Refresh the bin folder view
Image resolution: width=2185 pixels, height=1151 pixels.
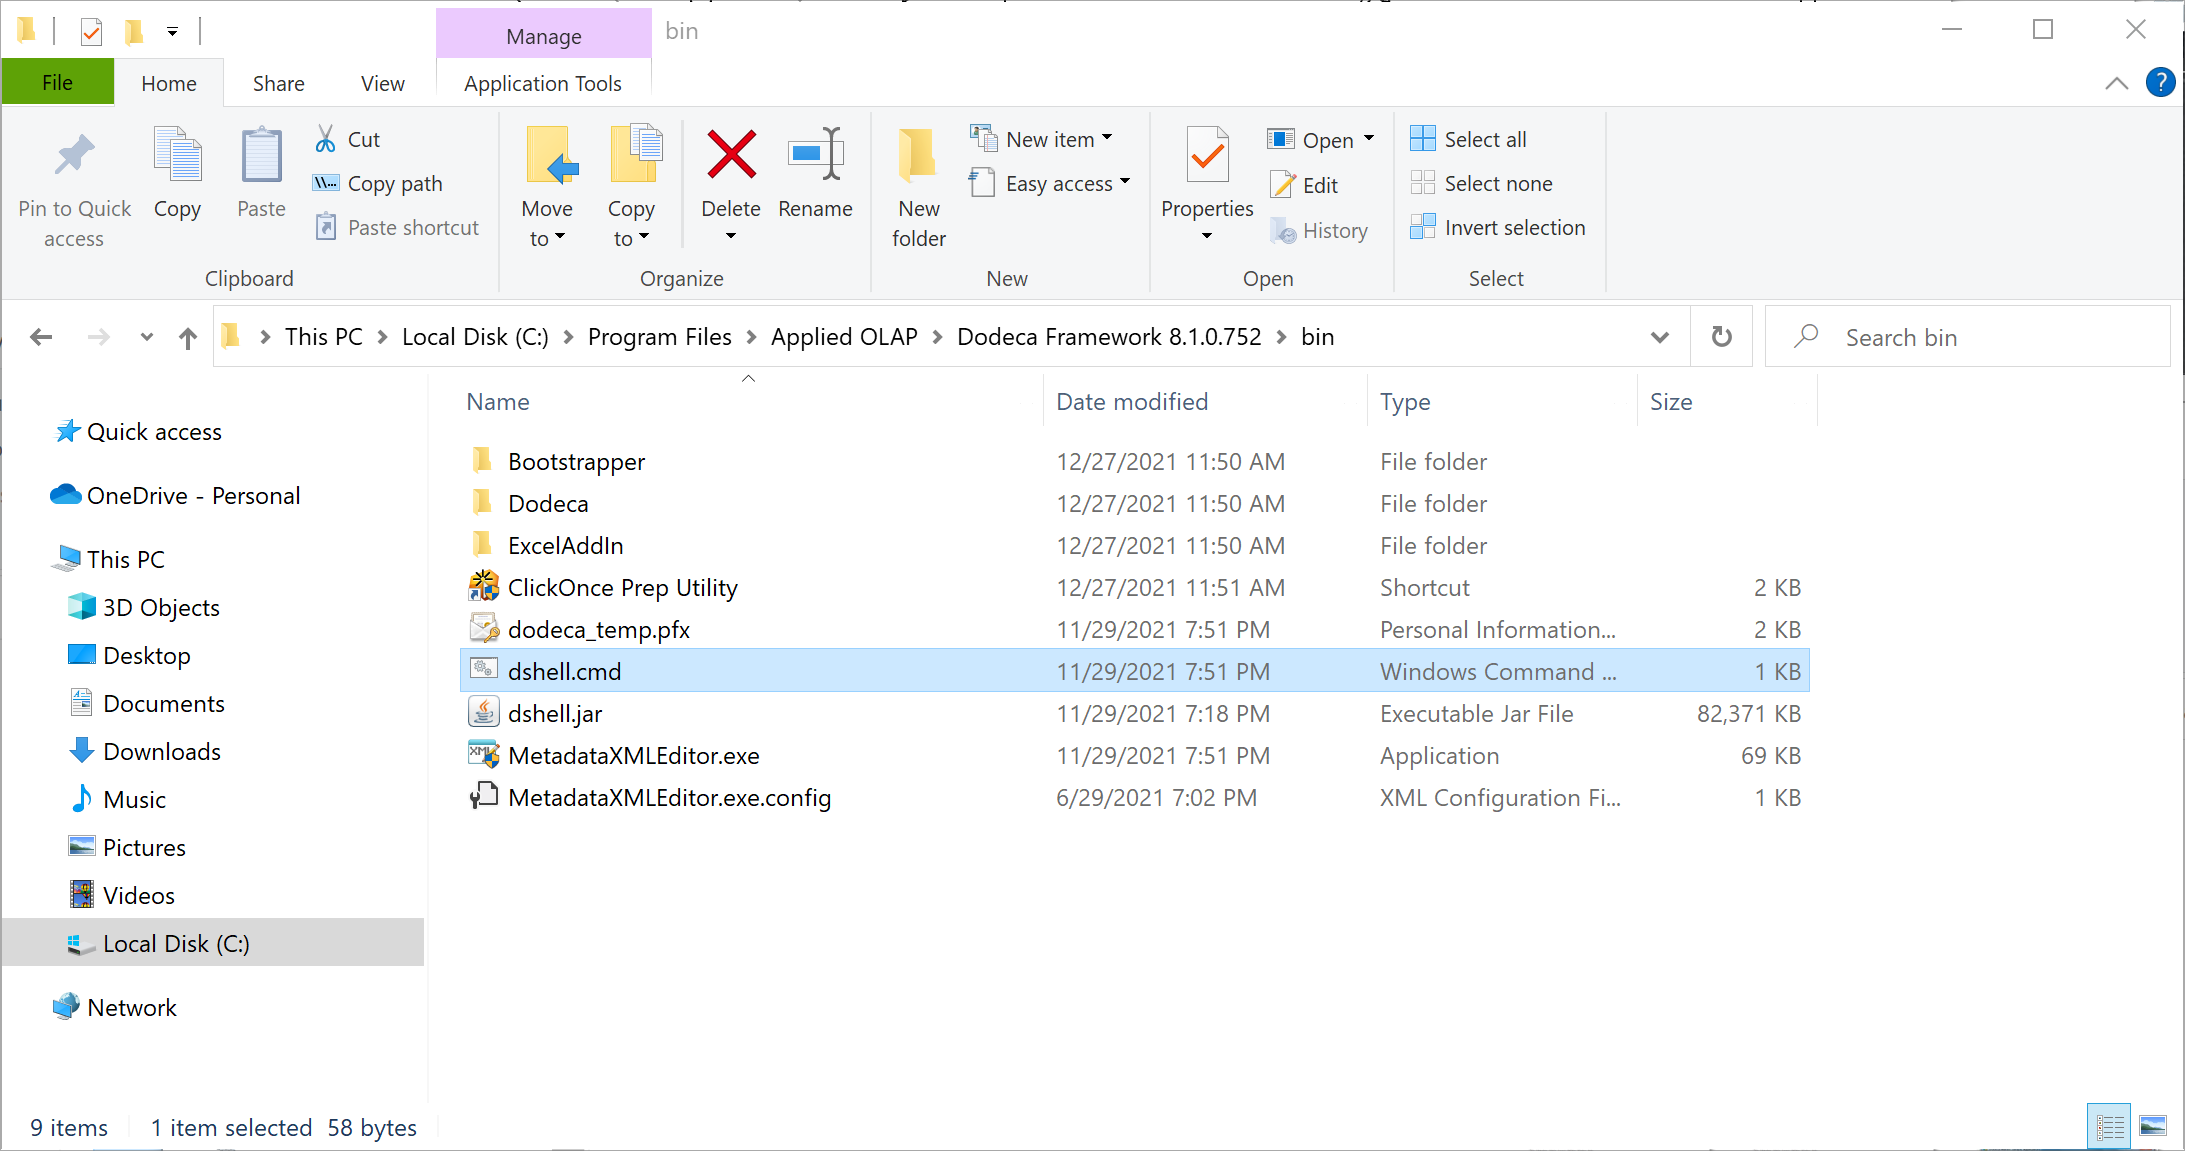coord(1721,337)
